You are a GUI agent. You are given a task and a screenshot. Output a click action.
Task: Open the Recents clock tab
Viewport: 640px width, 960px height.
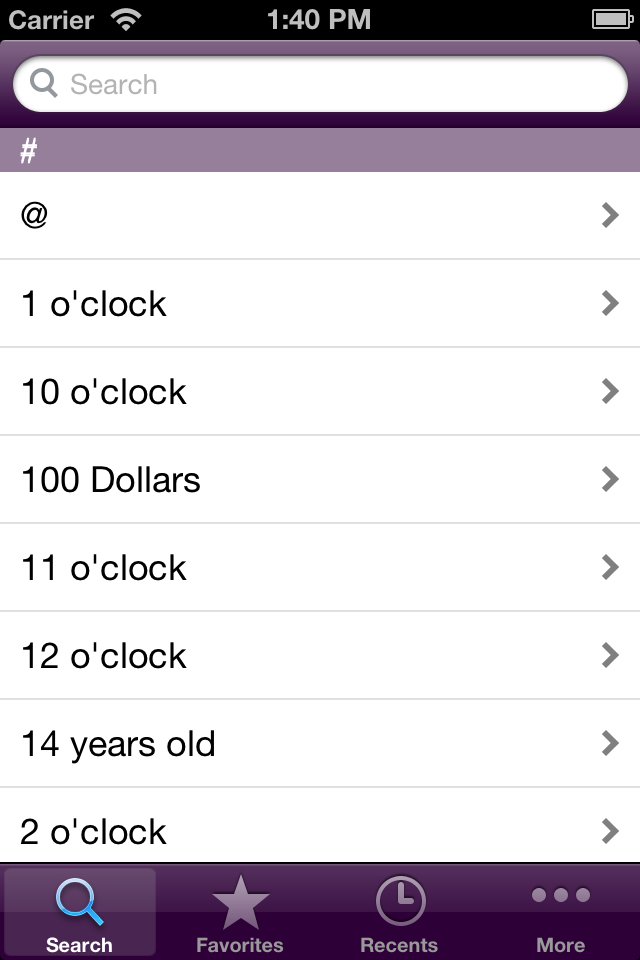(399, 914)
